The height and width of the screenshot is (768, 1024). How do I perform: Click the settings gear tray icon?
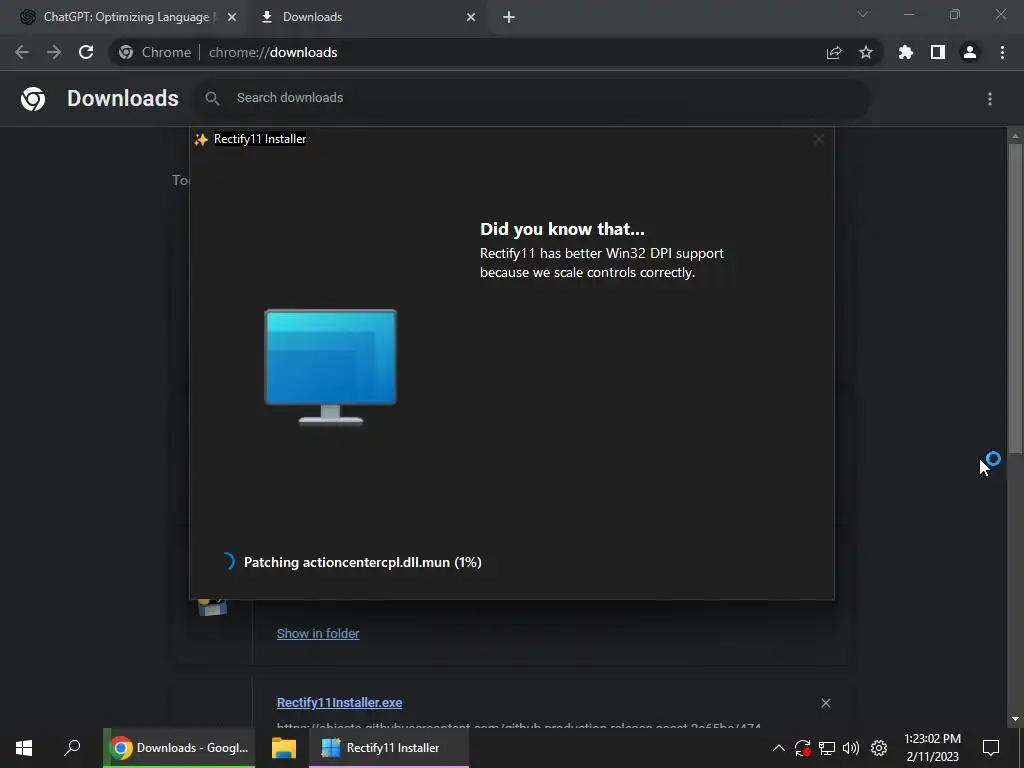[x=879, y=748]
